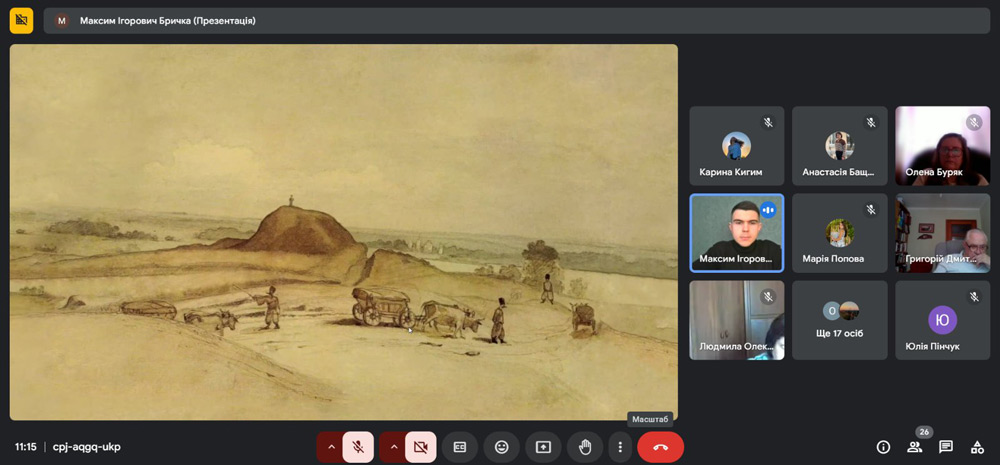1000x465 pixels.
Task: Open more options three-dot menu
Action: coord(620,447)
